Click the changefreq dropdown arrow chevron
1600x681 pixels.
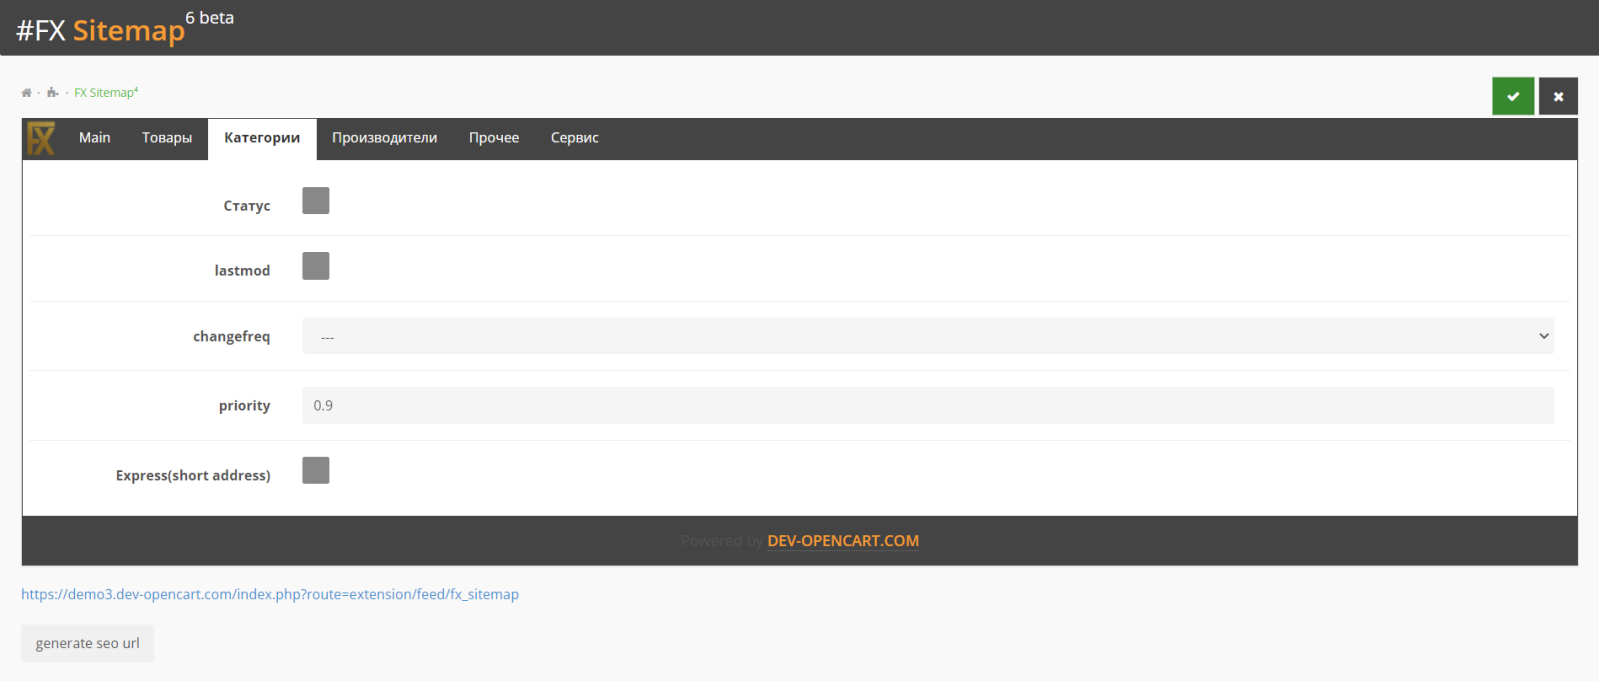click(x=1544, y=336)
